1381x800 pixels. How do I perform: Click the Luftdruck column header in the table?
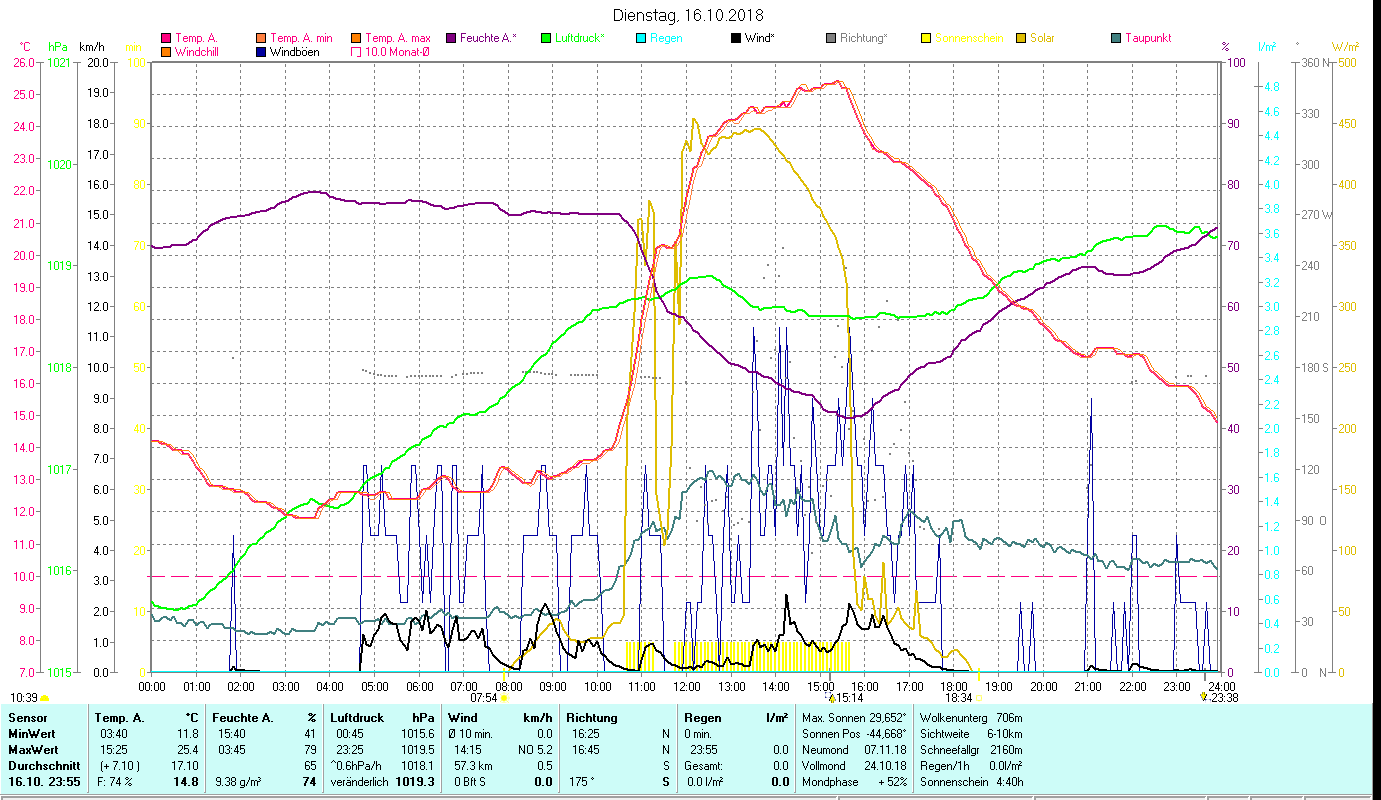click(357, 717)
